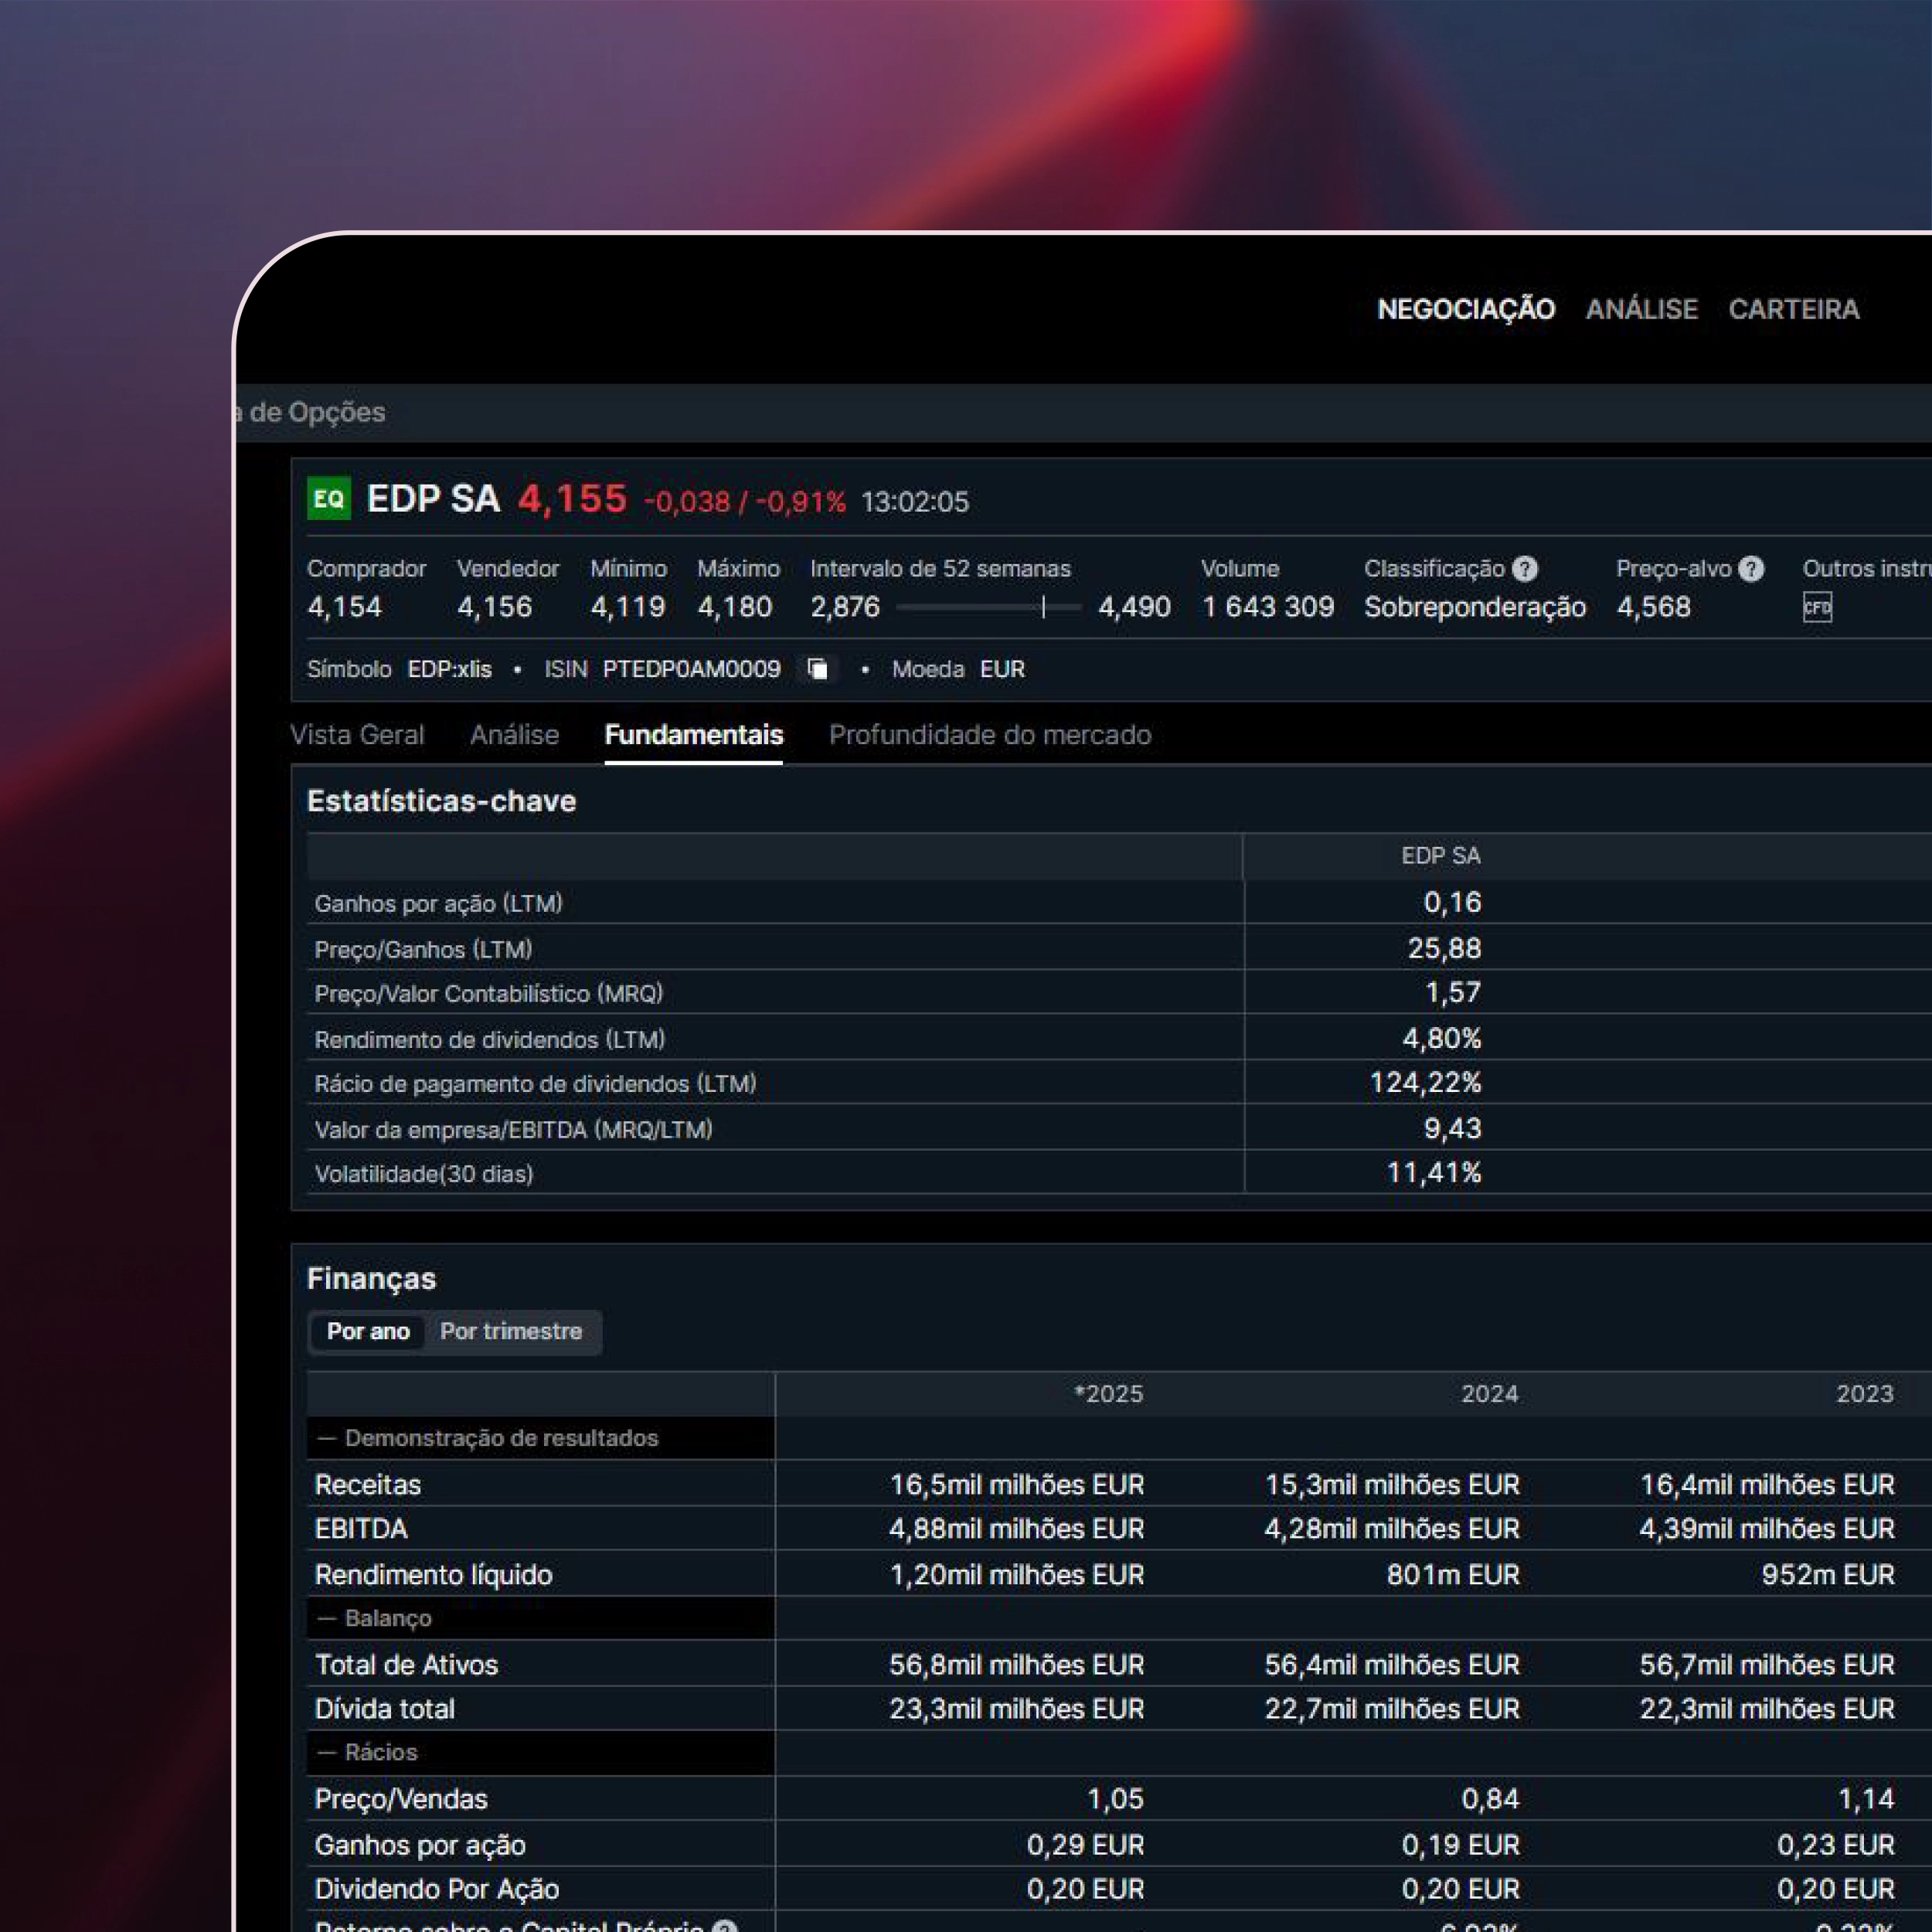Screen dimensions: 1932x1932
Task: Open the CARTEIRA main menu
Action: click(x=1794, y=309)
